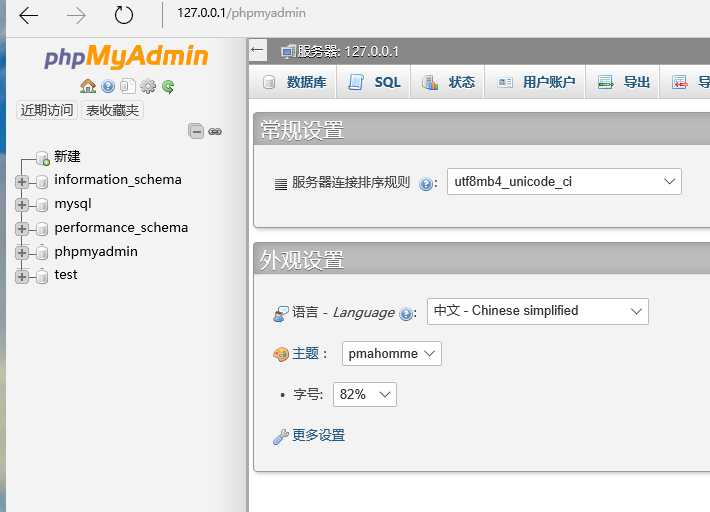The height and width of the screenshot is (512, 710).
Task: Click the server icon in breadcrumb bar
Action: click(288, 52)
